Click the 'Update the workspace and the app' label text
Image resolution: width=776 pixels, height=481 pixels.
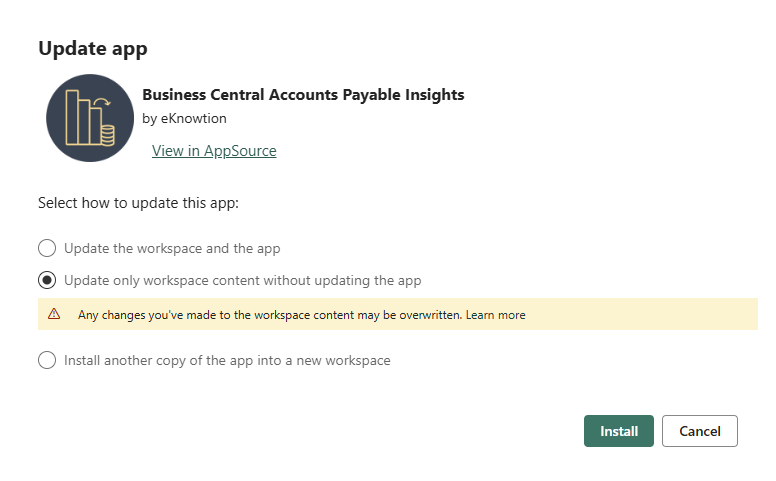[x=172, y=248]
